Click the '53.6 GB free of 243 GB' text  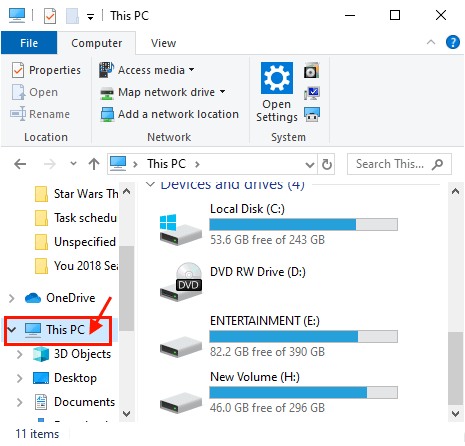coord(267,240)
